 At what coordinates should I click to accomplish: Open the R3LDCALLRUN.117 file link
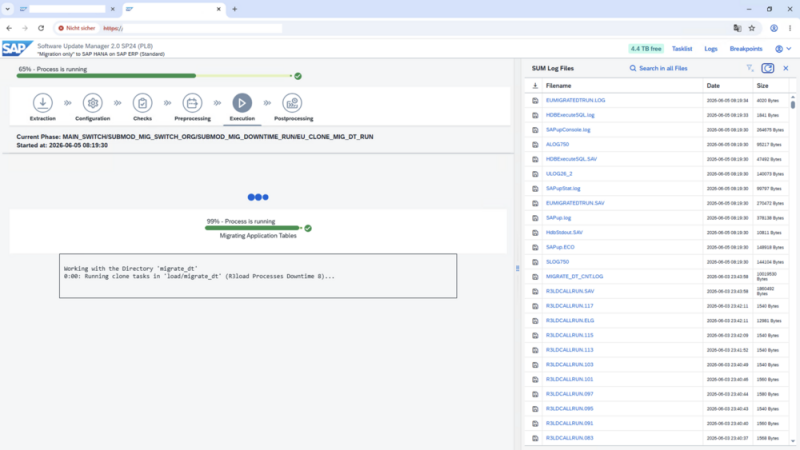coord(569,306)
